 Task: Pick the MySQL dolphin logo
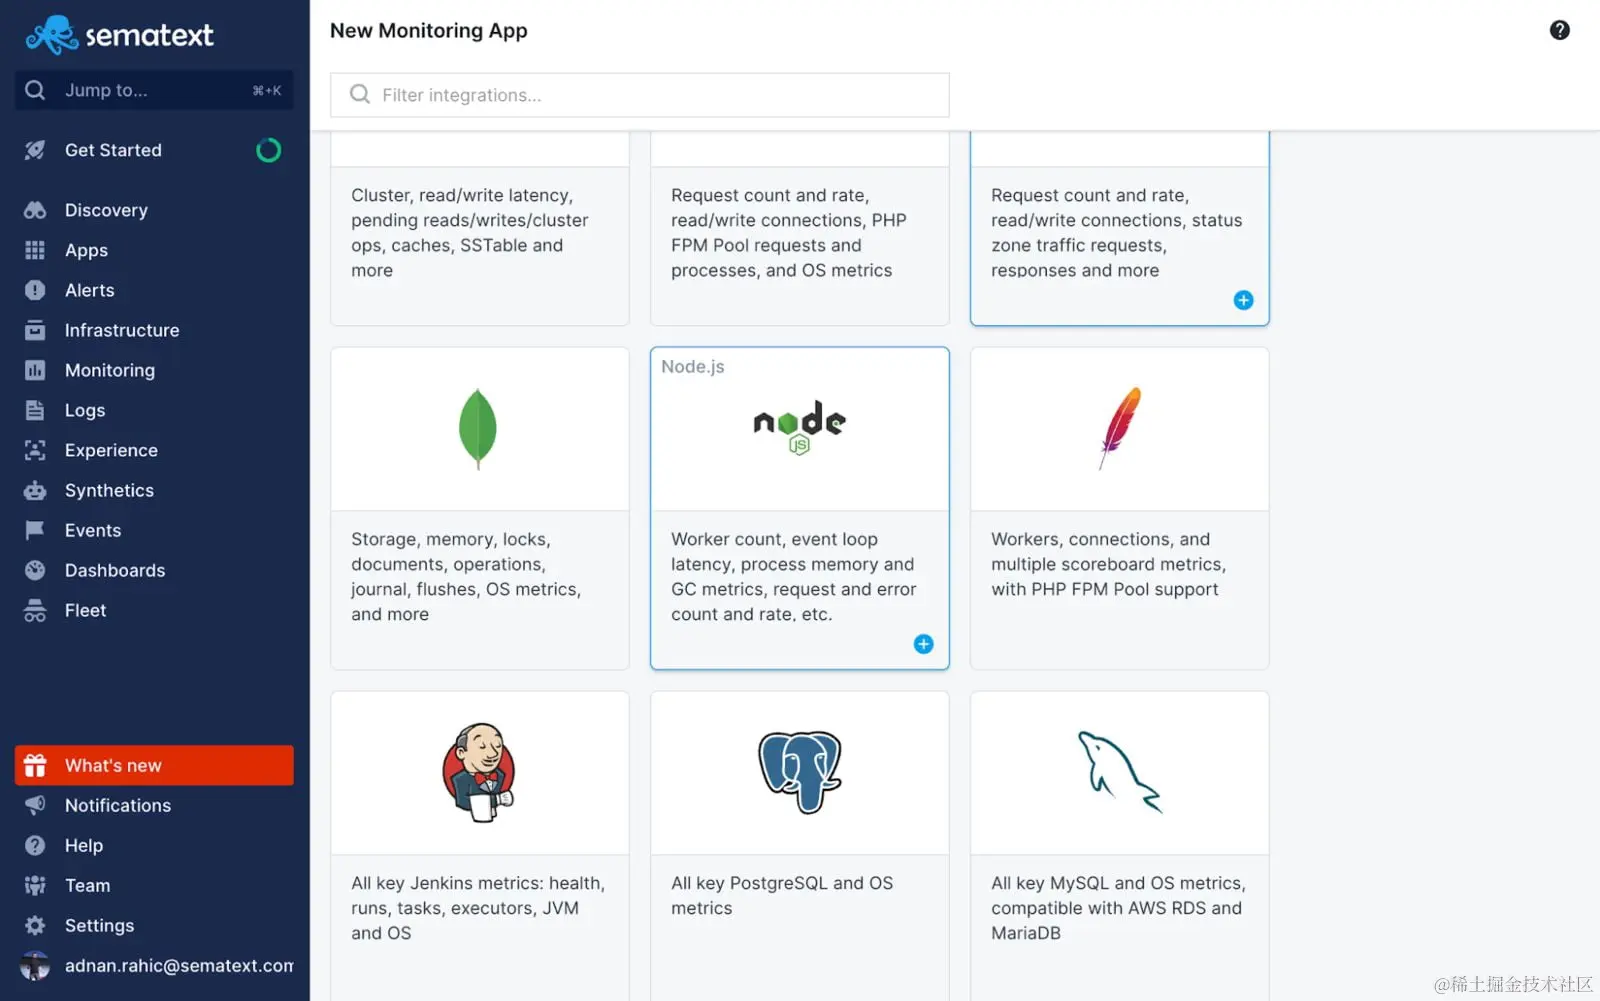[x=1119, y=772]
